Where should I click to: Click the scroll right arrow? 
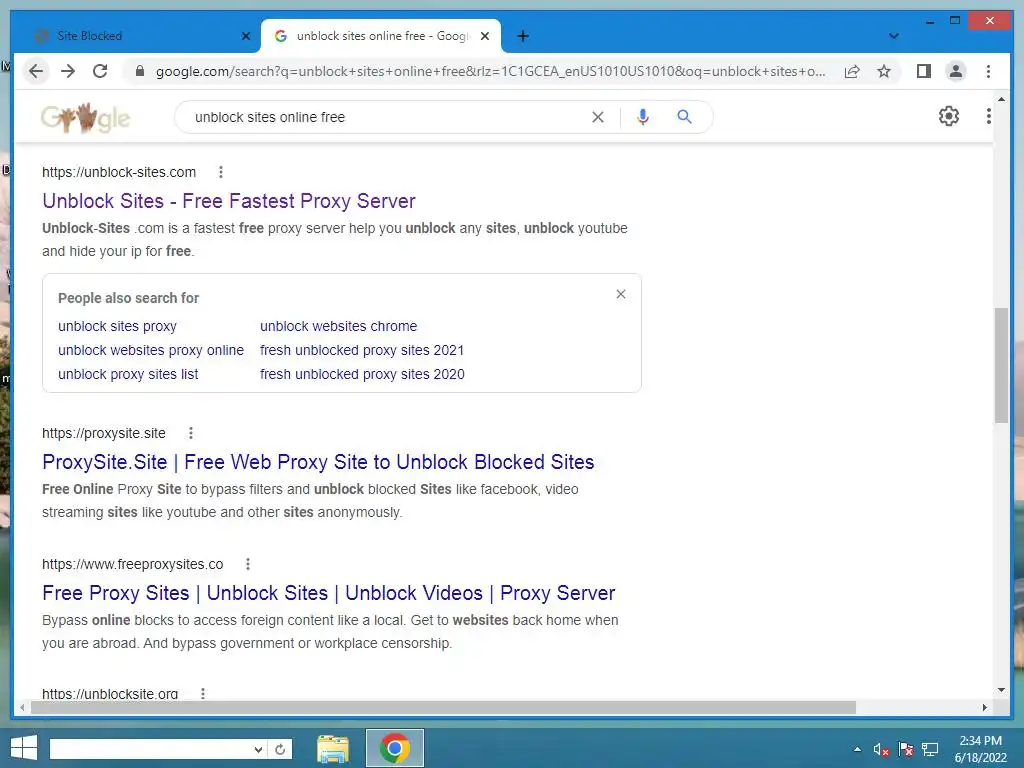985,707
